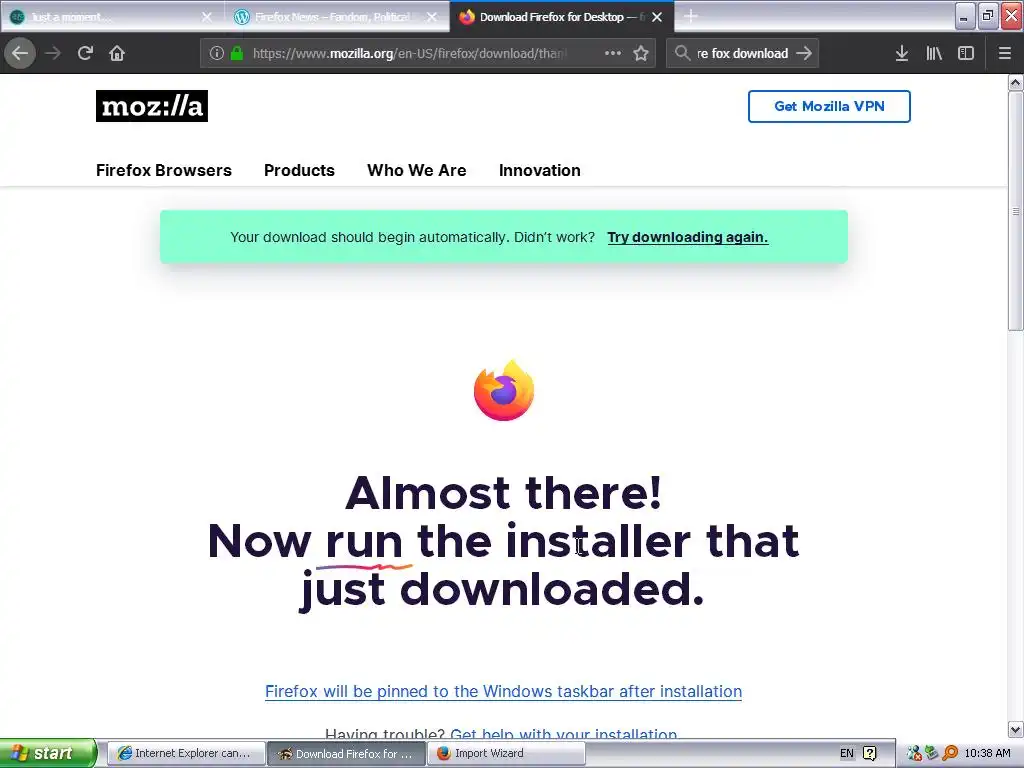1024x768 pixels.
Task: Click the Forward navigation arrow
Action: (x=53, y=53)
